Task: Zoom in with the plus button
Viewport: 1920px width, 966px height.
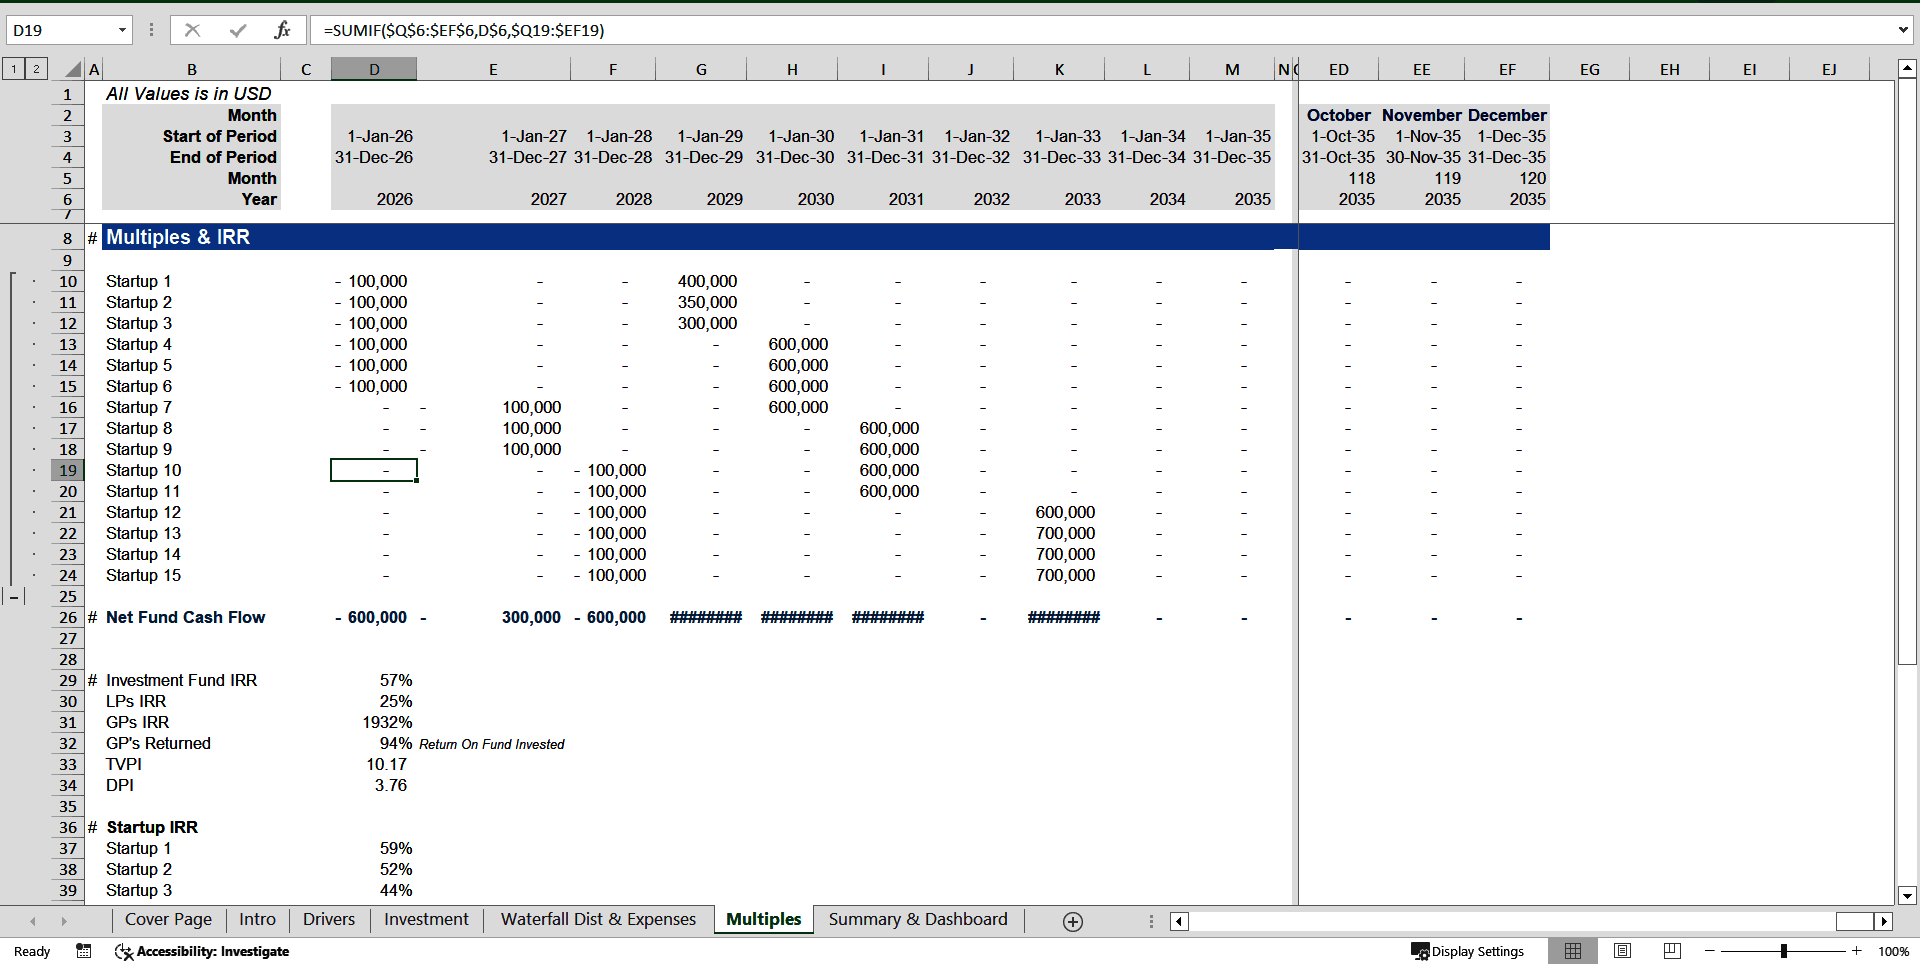Action: 1857,951
